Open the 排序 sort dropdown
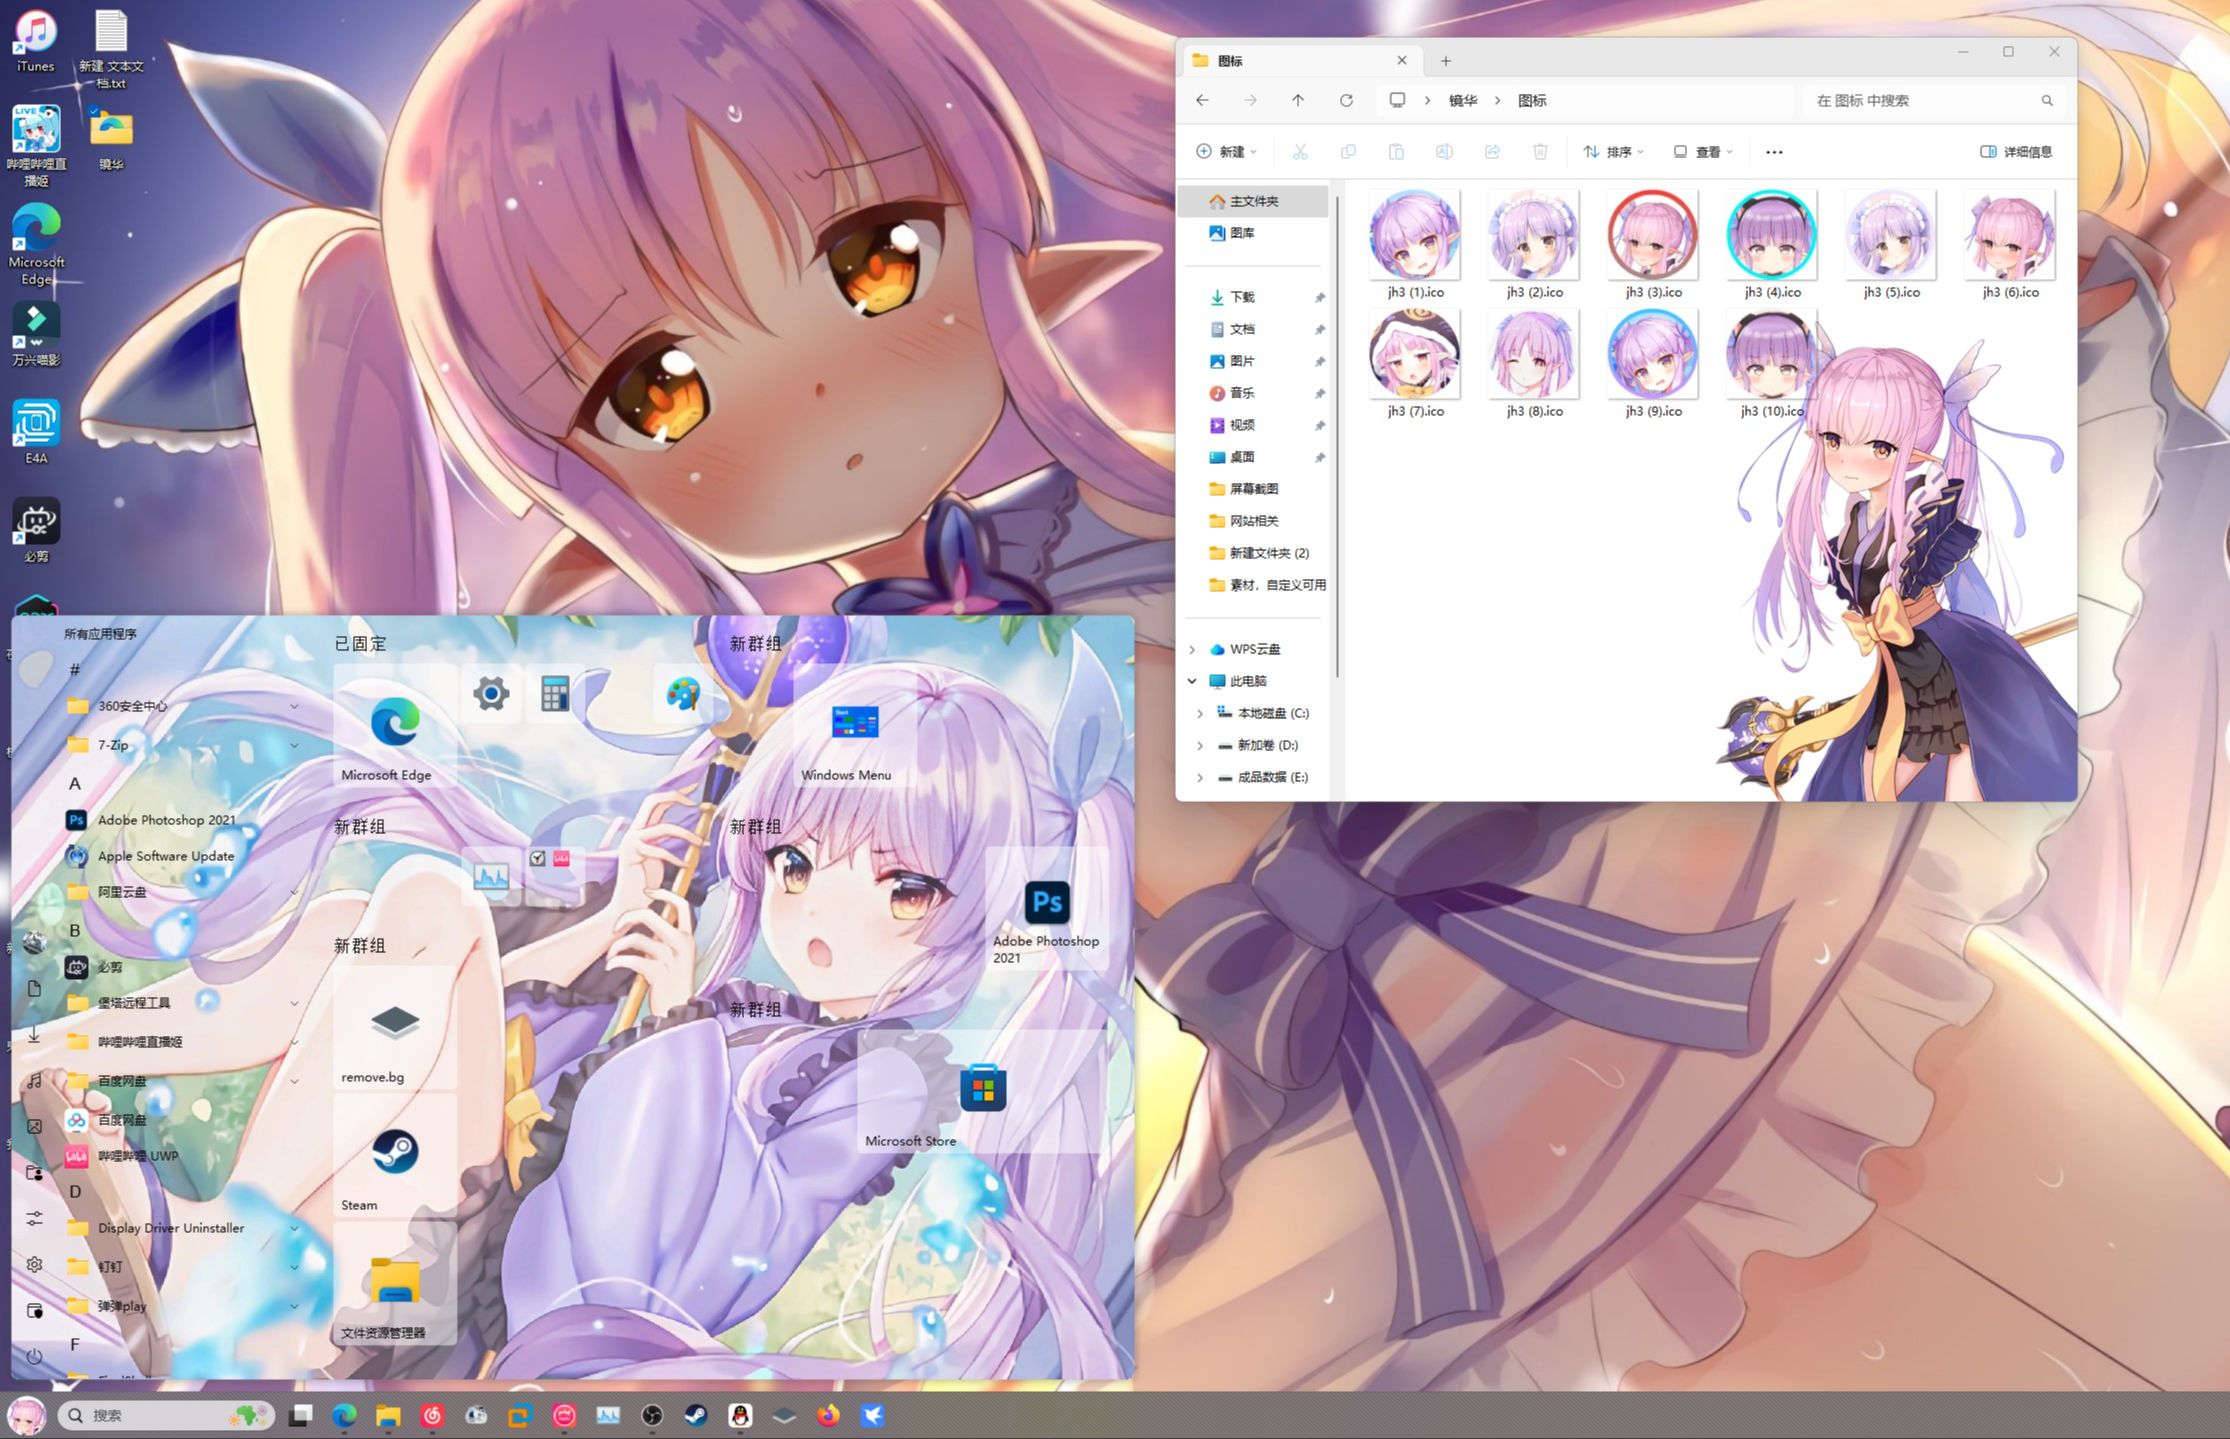The image size is (2230, 1439). (1613, 152)
